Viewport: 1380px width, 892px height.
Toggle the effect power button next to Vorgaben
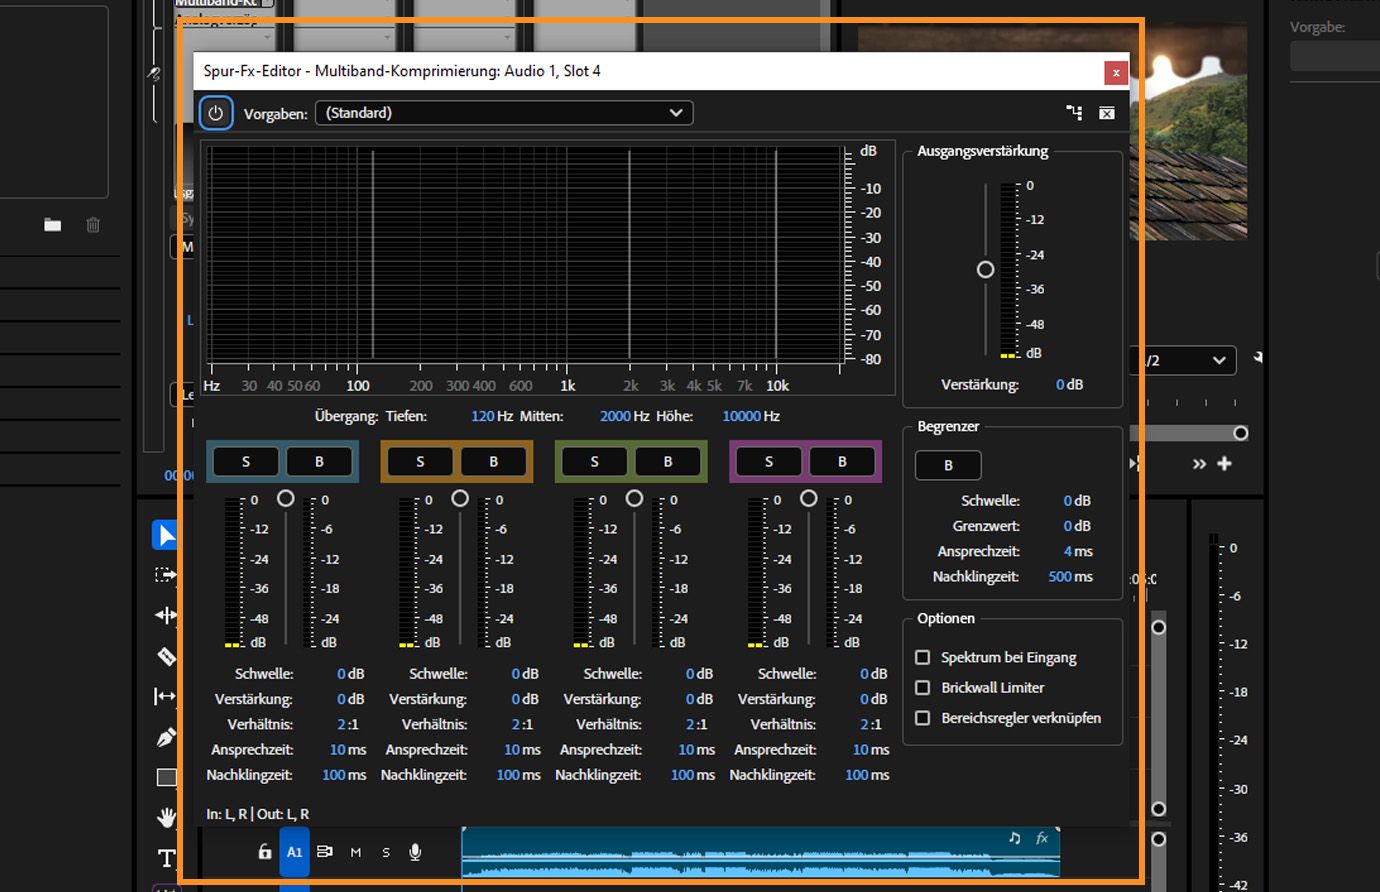[216, 112]
